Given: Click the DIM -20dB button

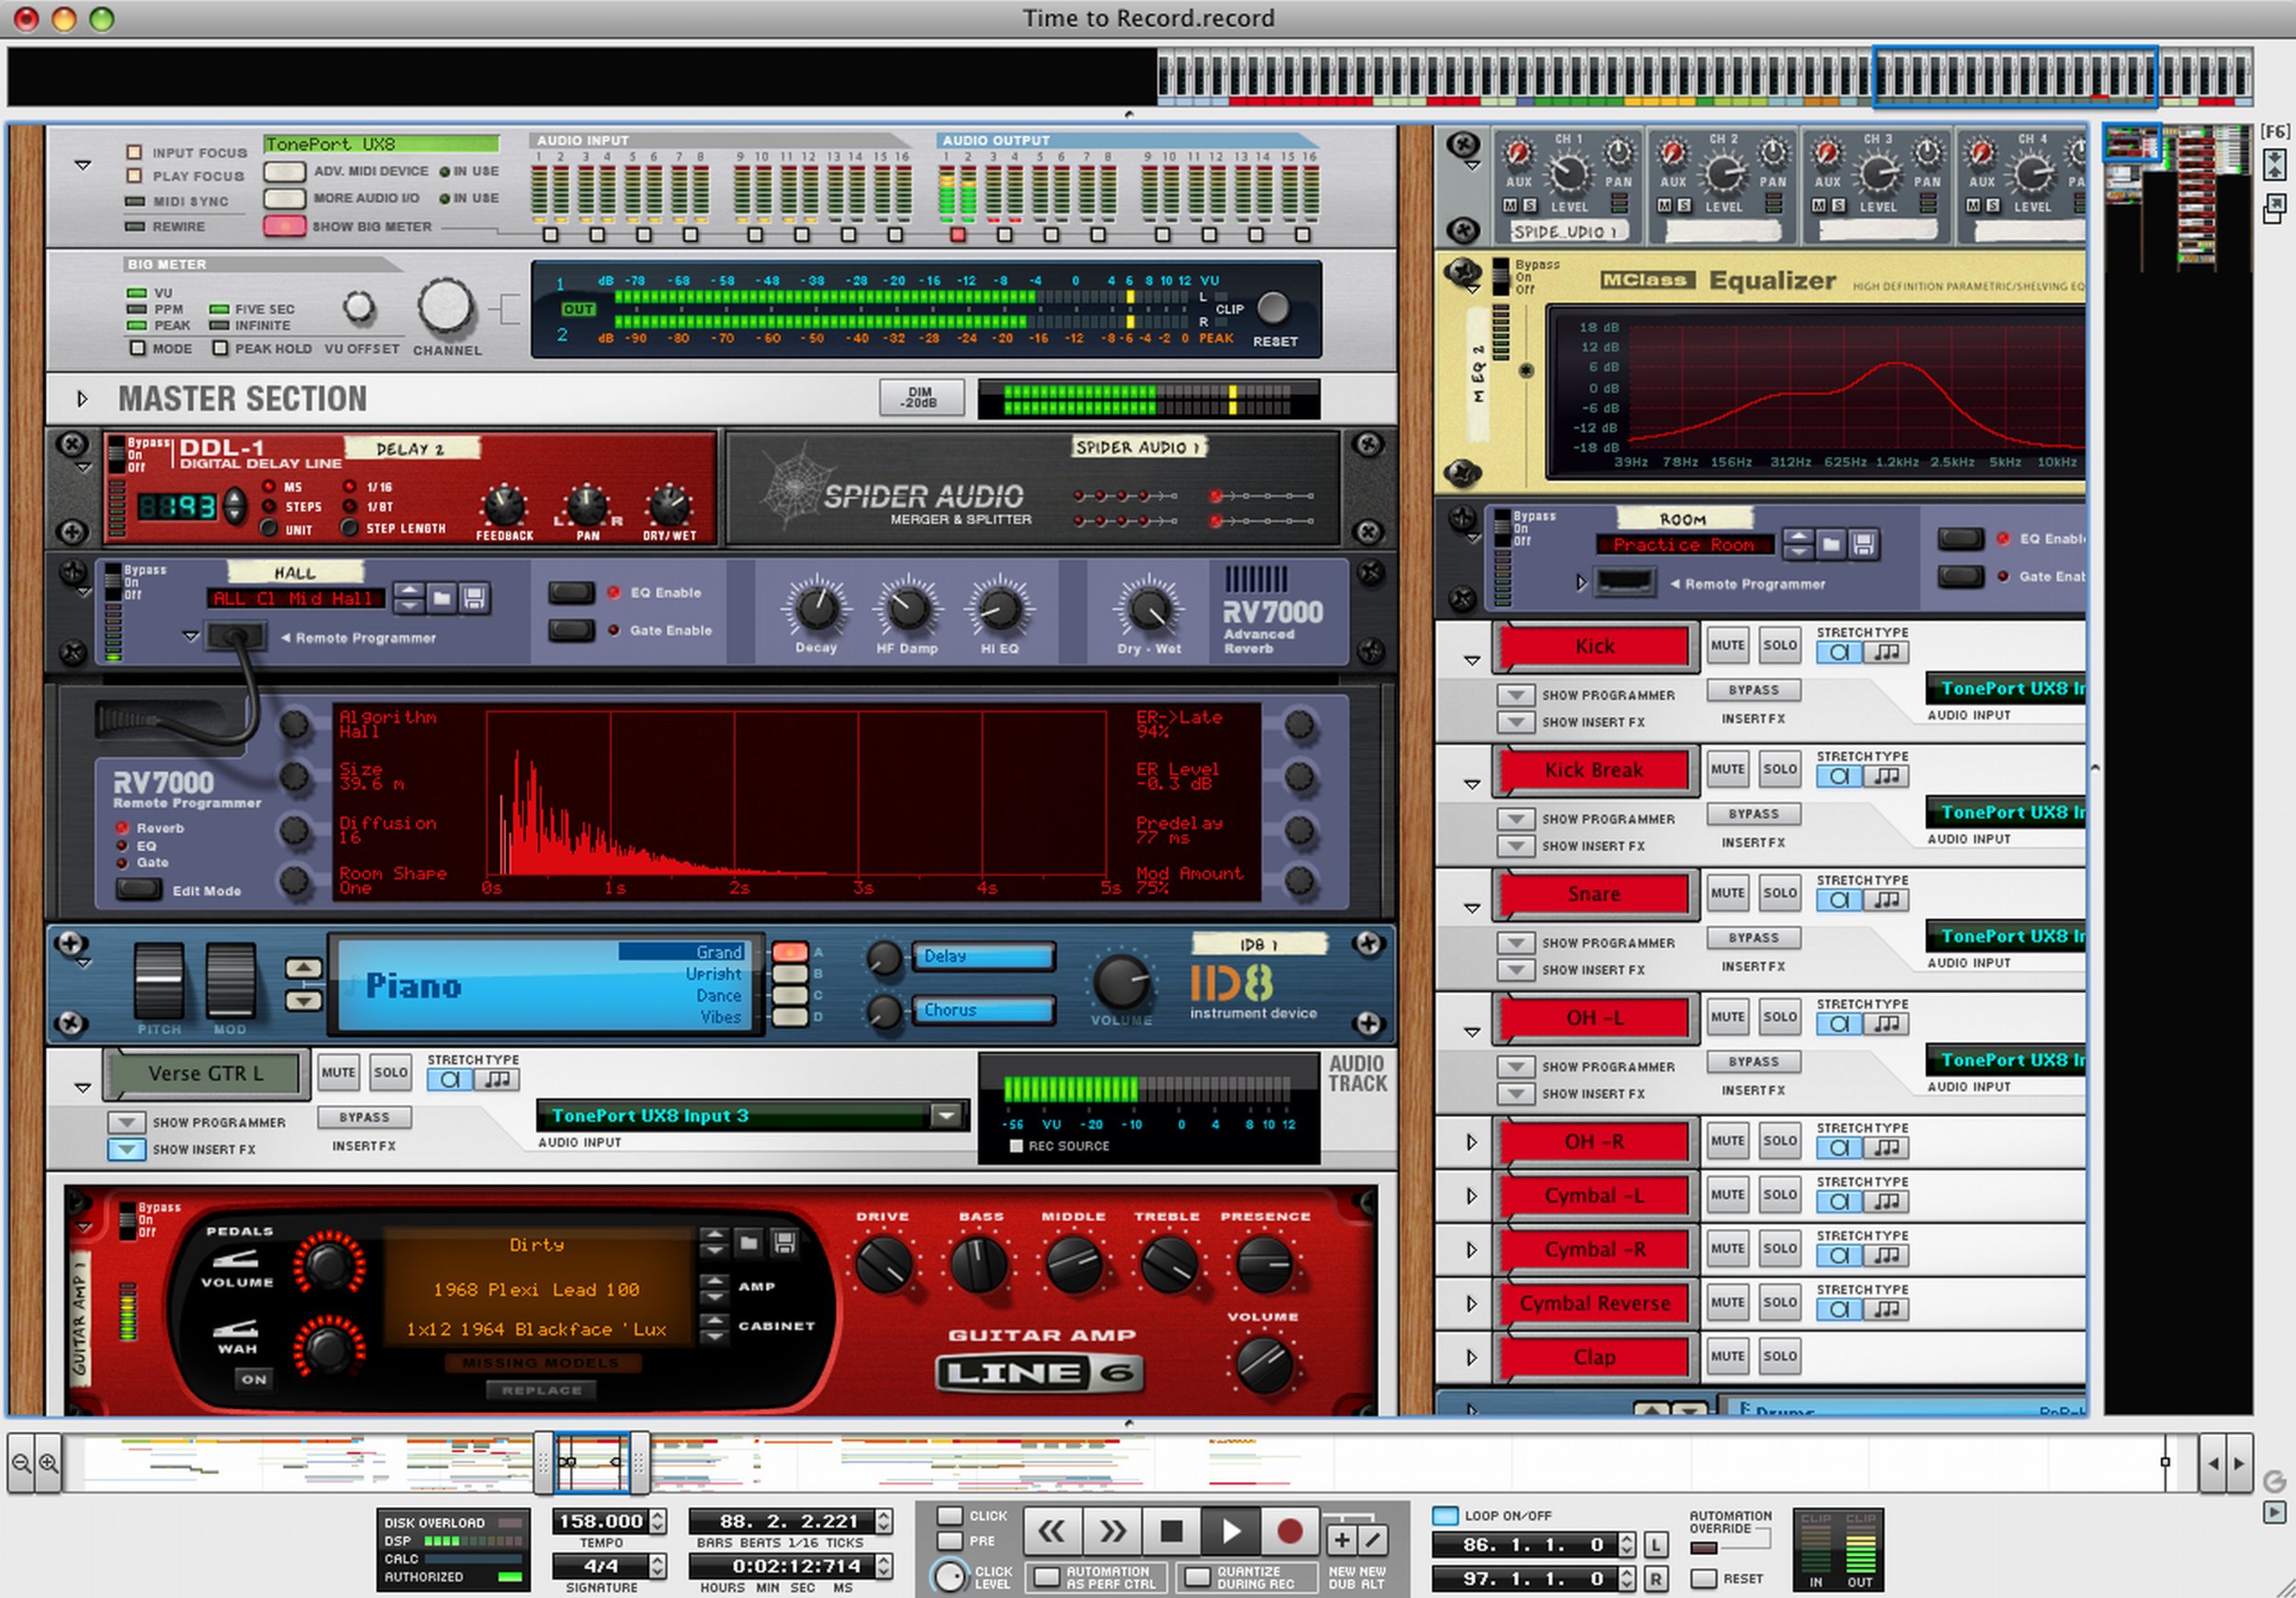Looking at the screenshot, I should (920, 396).
